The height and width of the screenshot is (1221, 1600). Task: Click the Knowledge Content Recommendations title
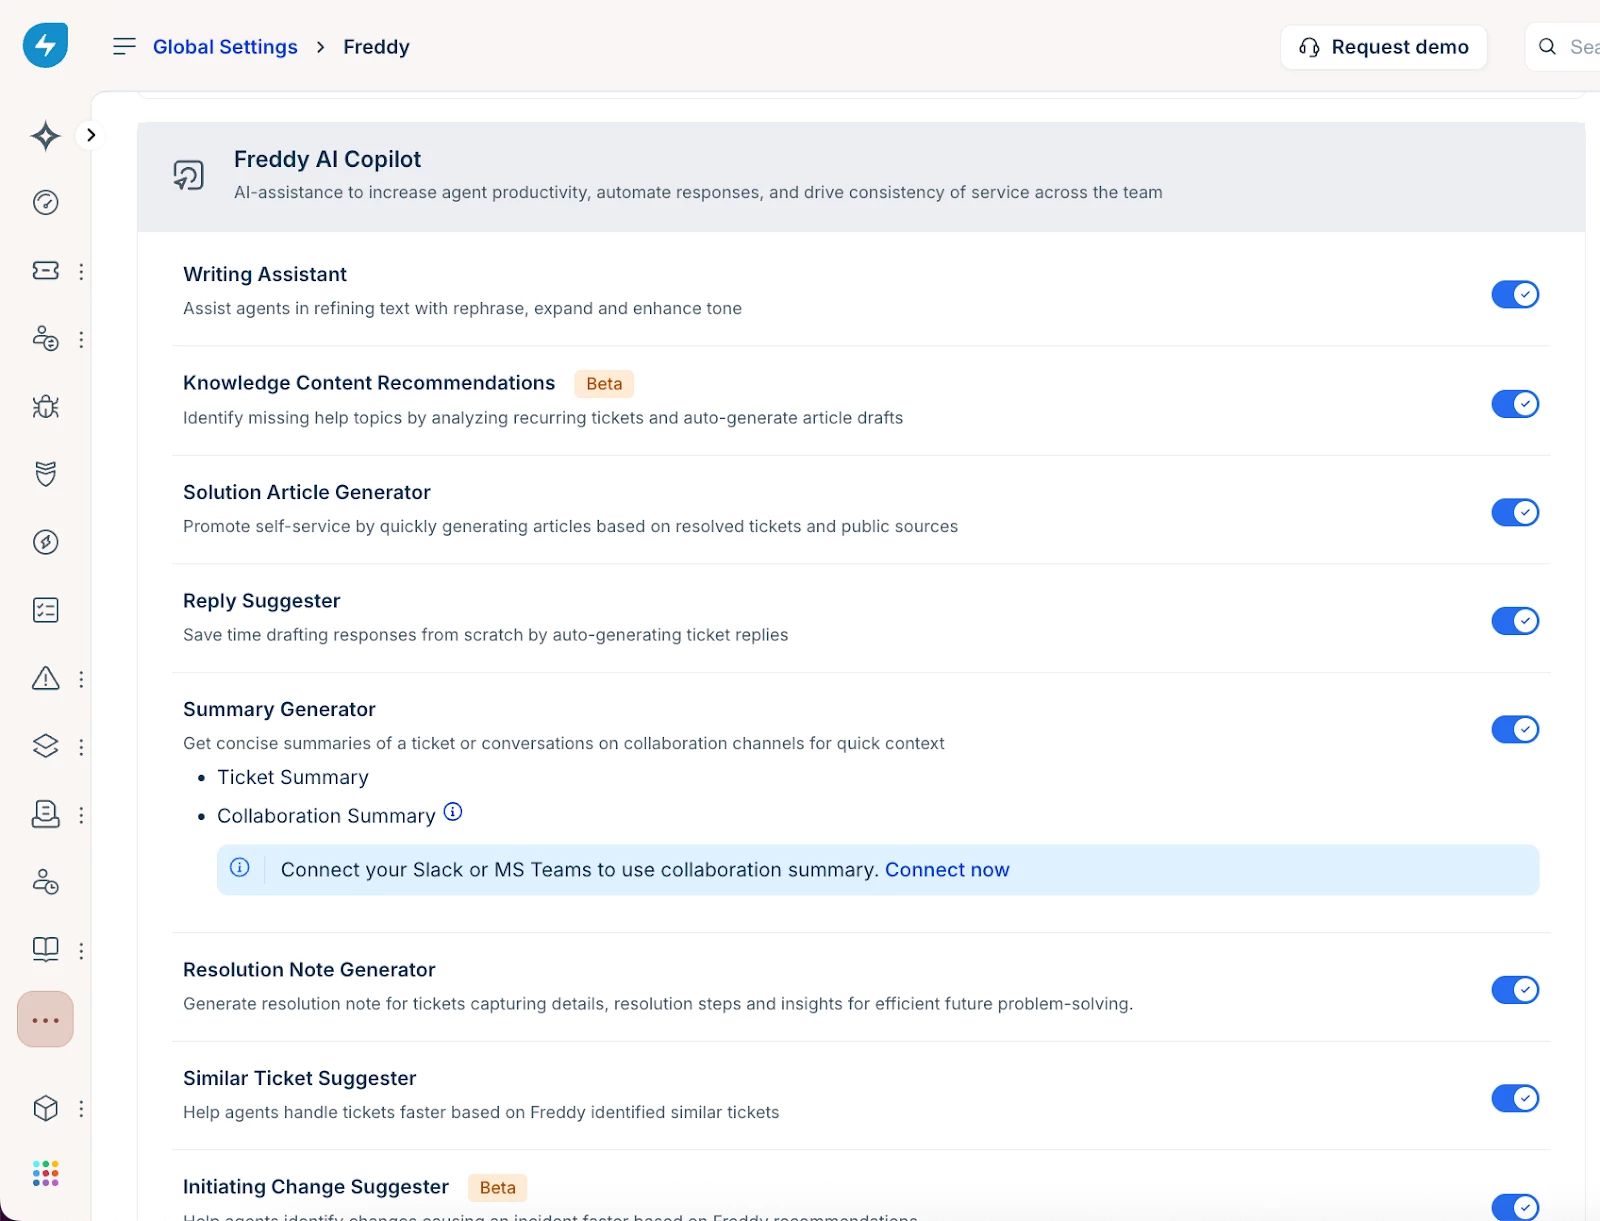pyautogui.click(x=369, y=383)
